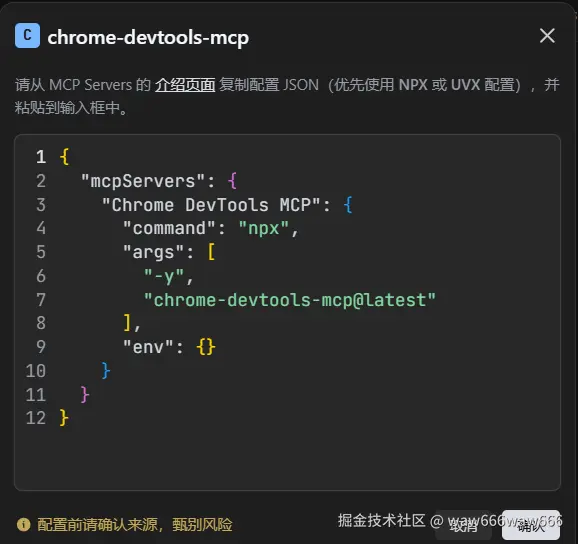The height and width of the screenshot is (544, 578).
Task: Click the blue C server icon
Action: click(27, 35)
